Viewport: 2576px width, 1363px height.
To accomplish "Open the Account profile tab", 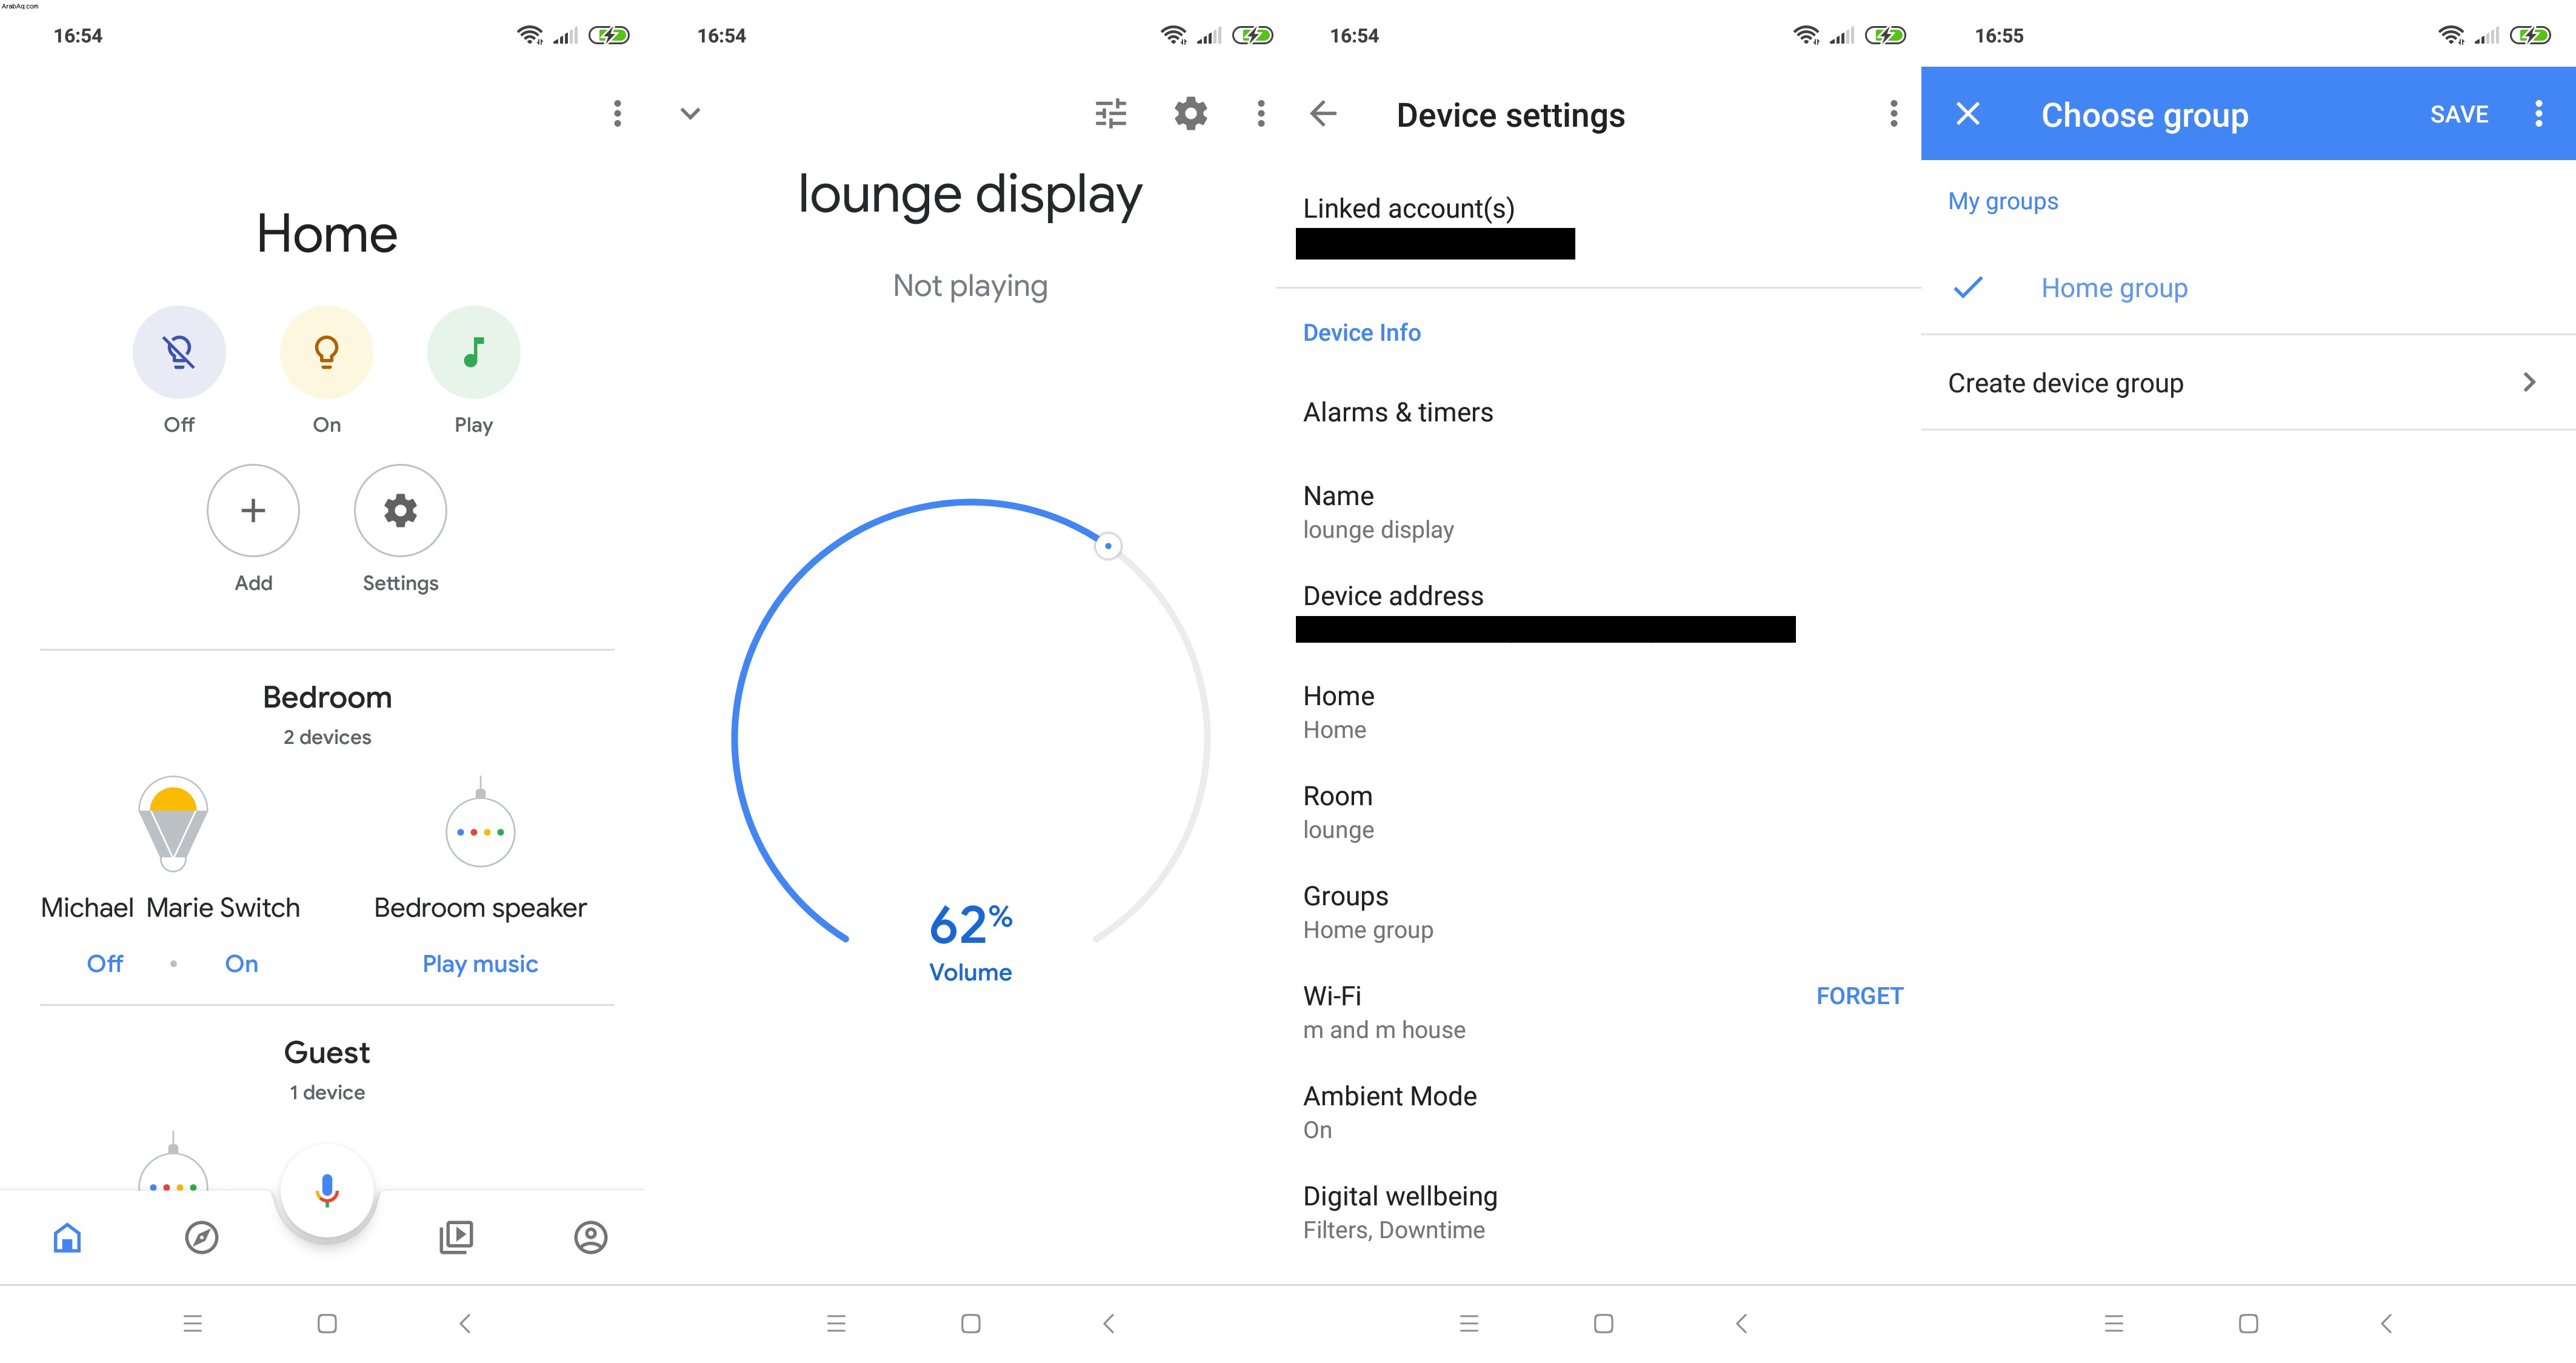I will tap(591, 1238).
